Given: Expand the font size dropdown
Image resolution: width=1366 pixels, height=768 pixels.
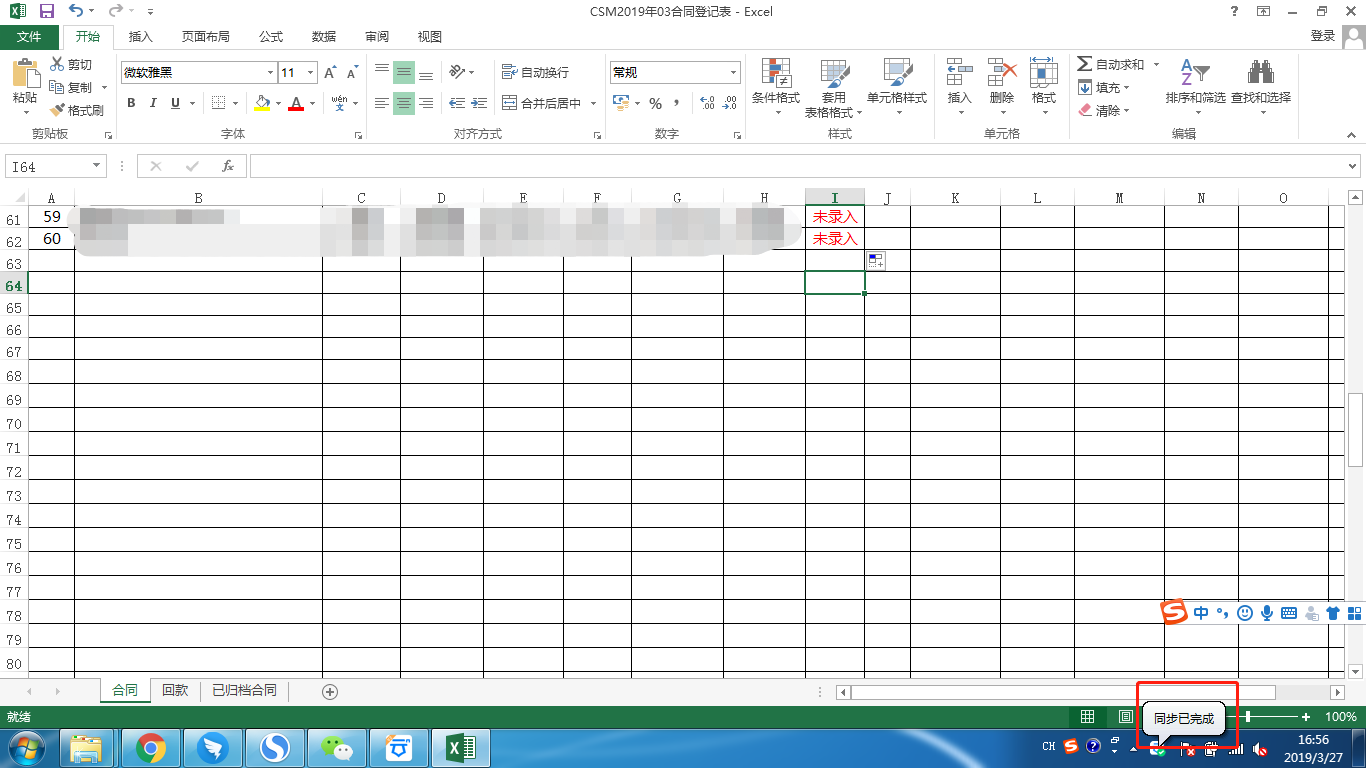Looking at the screenshot, I should (311, 73).
